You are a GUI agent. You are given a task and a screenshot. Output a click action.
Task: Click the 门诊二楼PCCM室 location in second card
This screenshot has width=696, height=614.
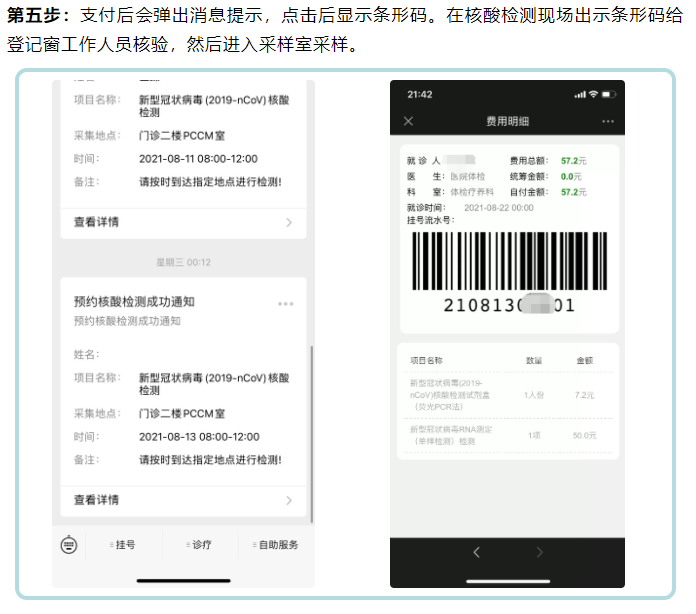point(182,414)
